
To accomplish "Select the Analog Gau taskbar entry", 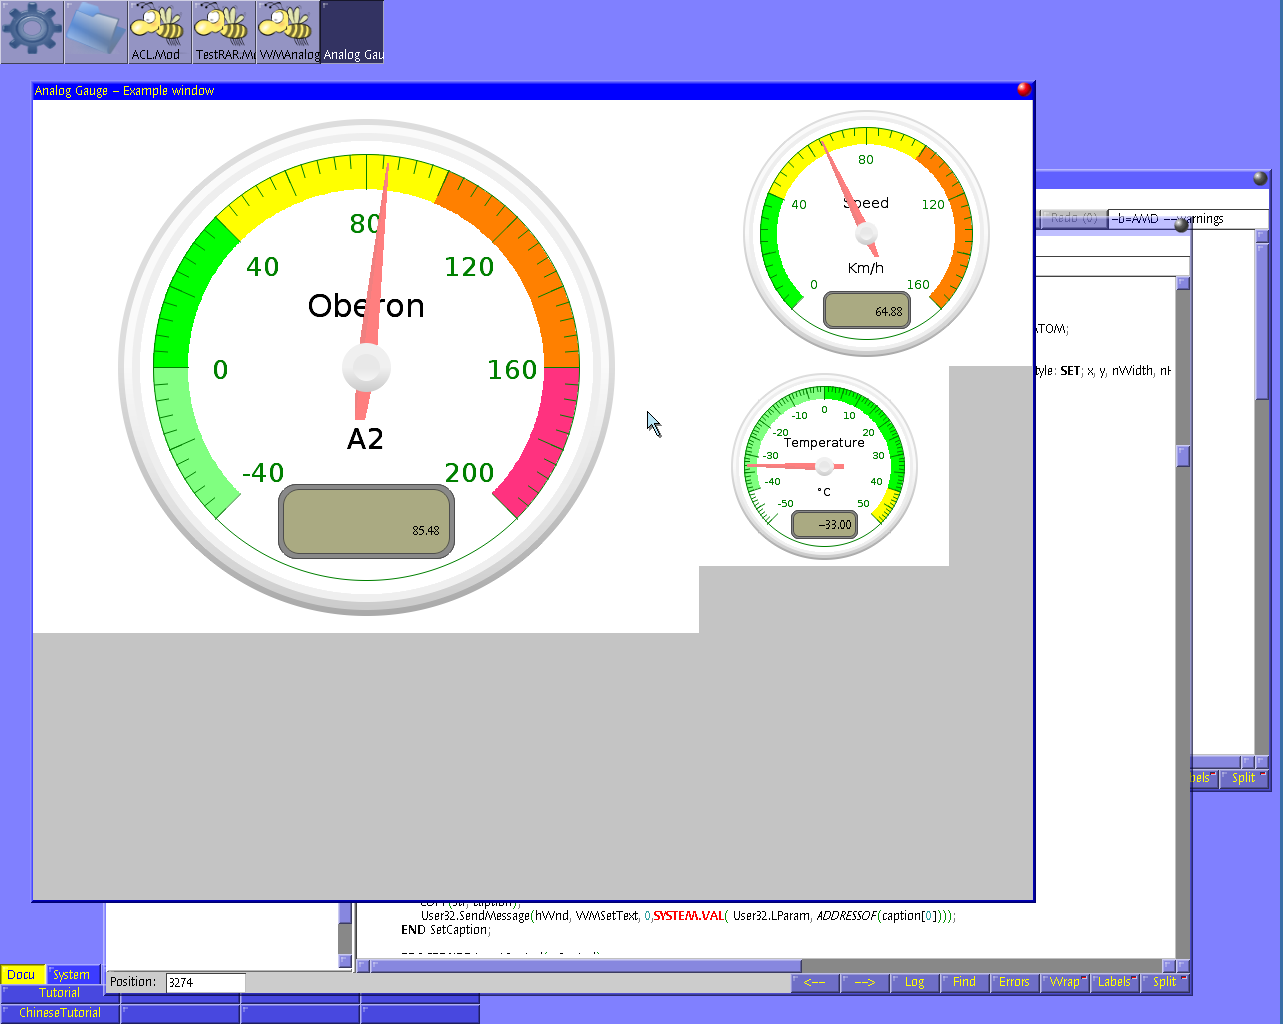I will (x=352, y=31).
